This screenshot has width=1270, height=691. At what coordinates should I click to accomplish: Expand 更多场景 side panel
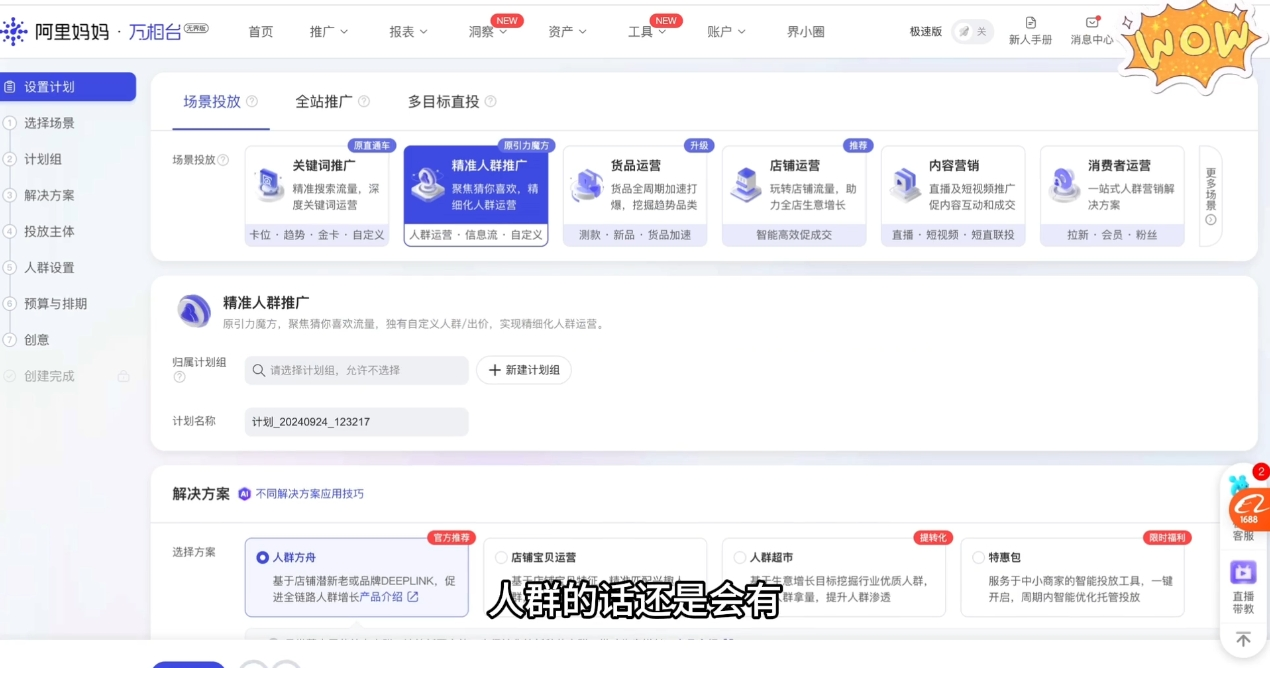pyautogui.click(x=1210, y=196)
